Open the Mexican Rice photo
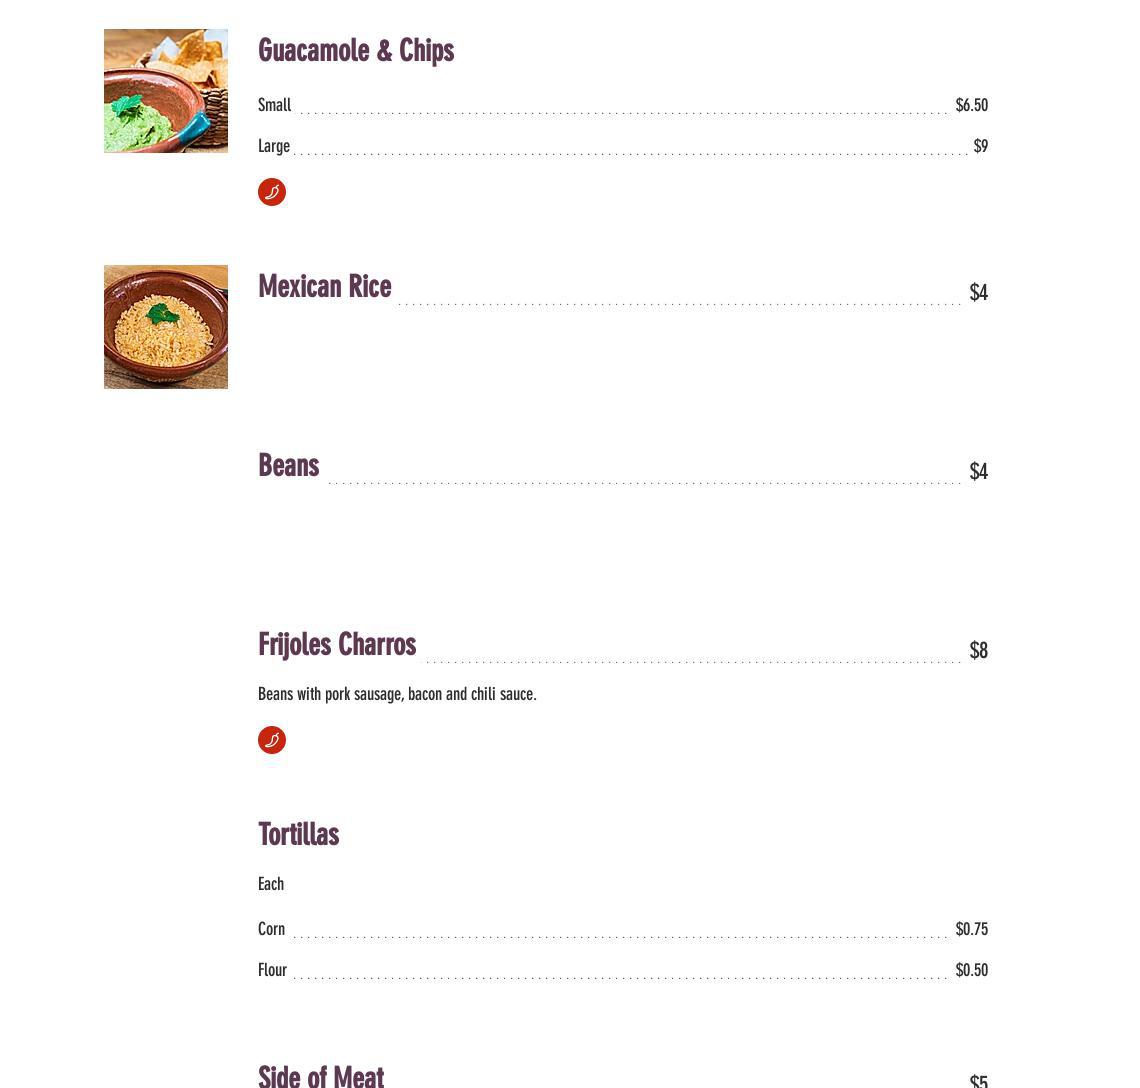 pyautogui.click(x=166, y=327)
